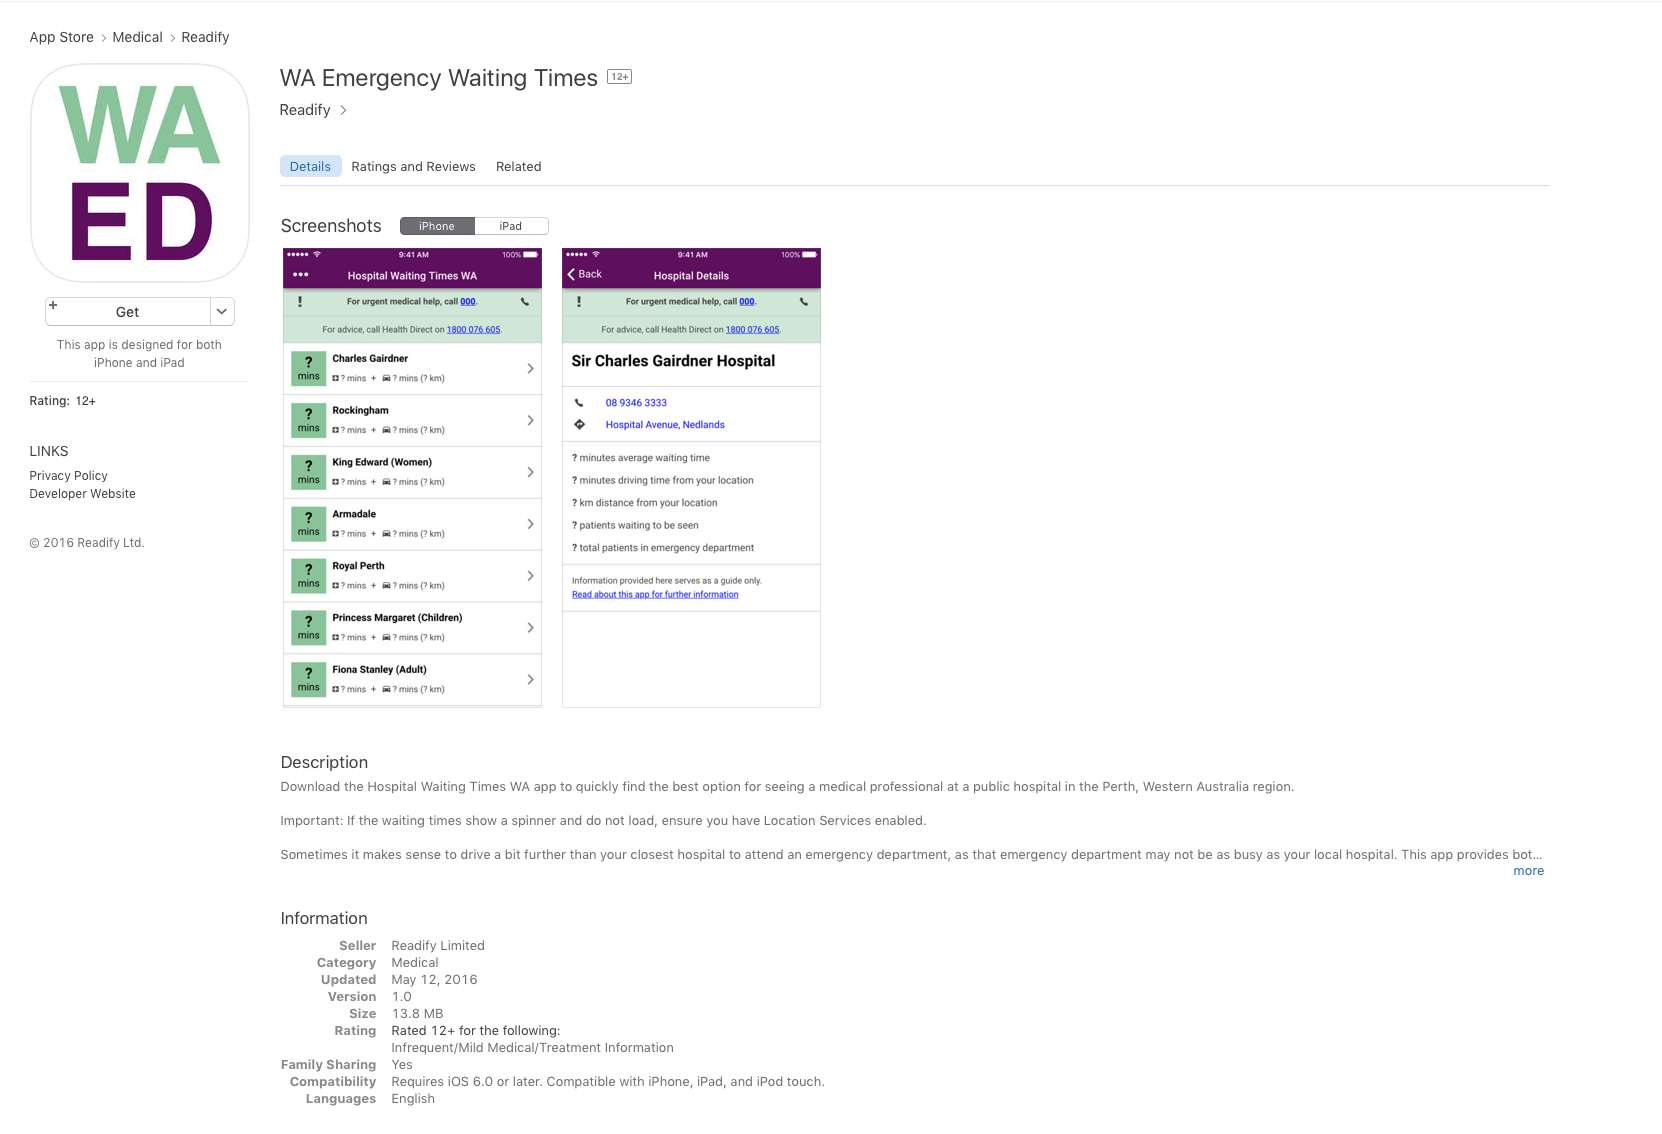Image resolution: width=1662 pixels, height=1134 pixels.
Task: Open the Readify developer link under title
Action: (305, 110)
